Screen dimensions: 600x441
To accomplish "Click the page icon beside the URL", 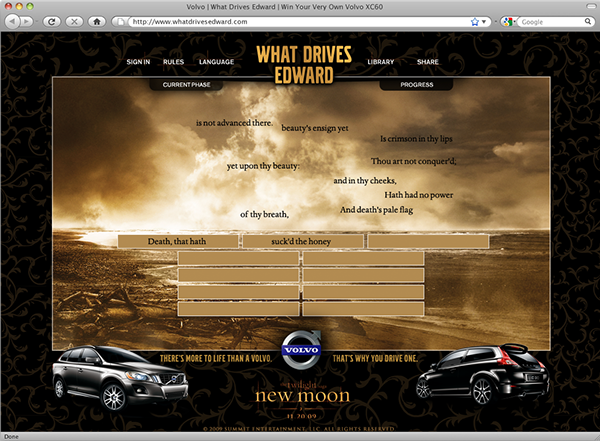I will click(x=121, y=22).
